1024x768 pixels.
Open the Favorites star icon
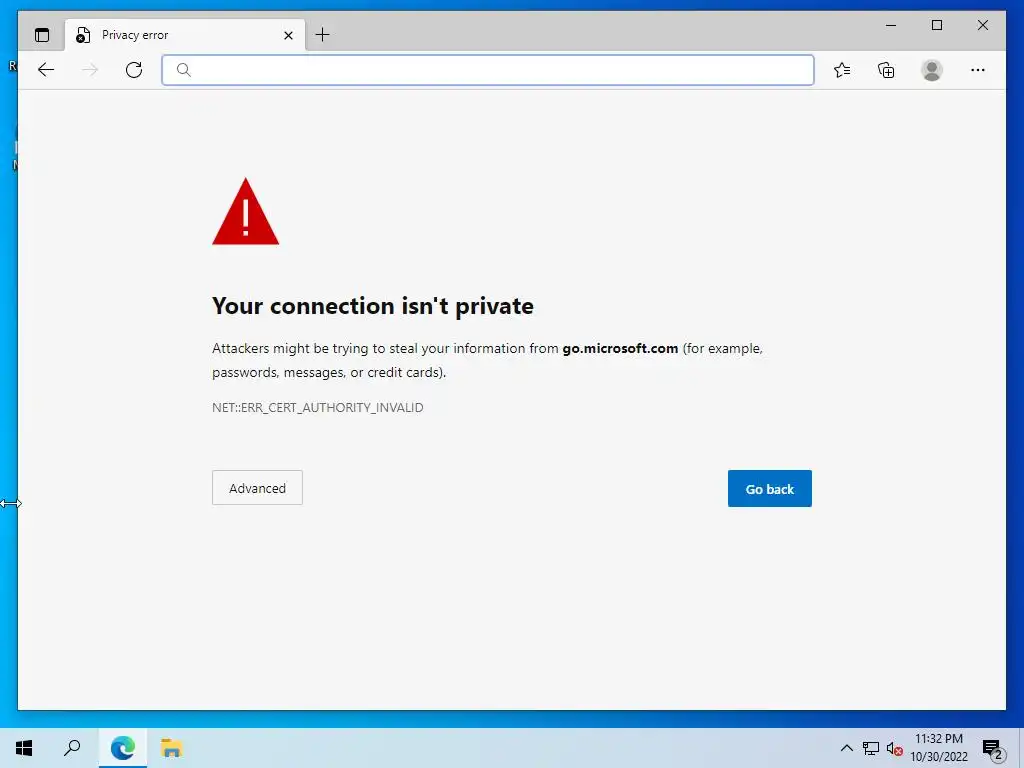(842, 70)
